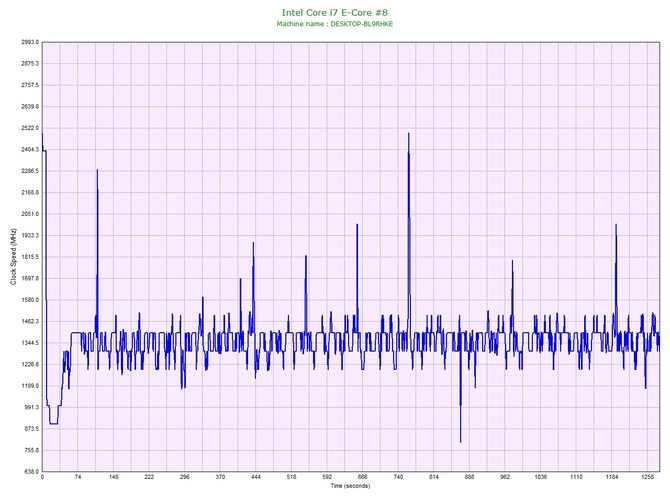Image resolution: width=670 pixels, height=503 pixels.
Task: Click the 2404.3 y-axis value
Action: pos(30,150)
